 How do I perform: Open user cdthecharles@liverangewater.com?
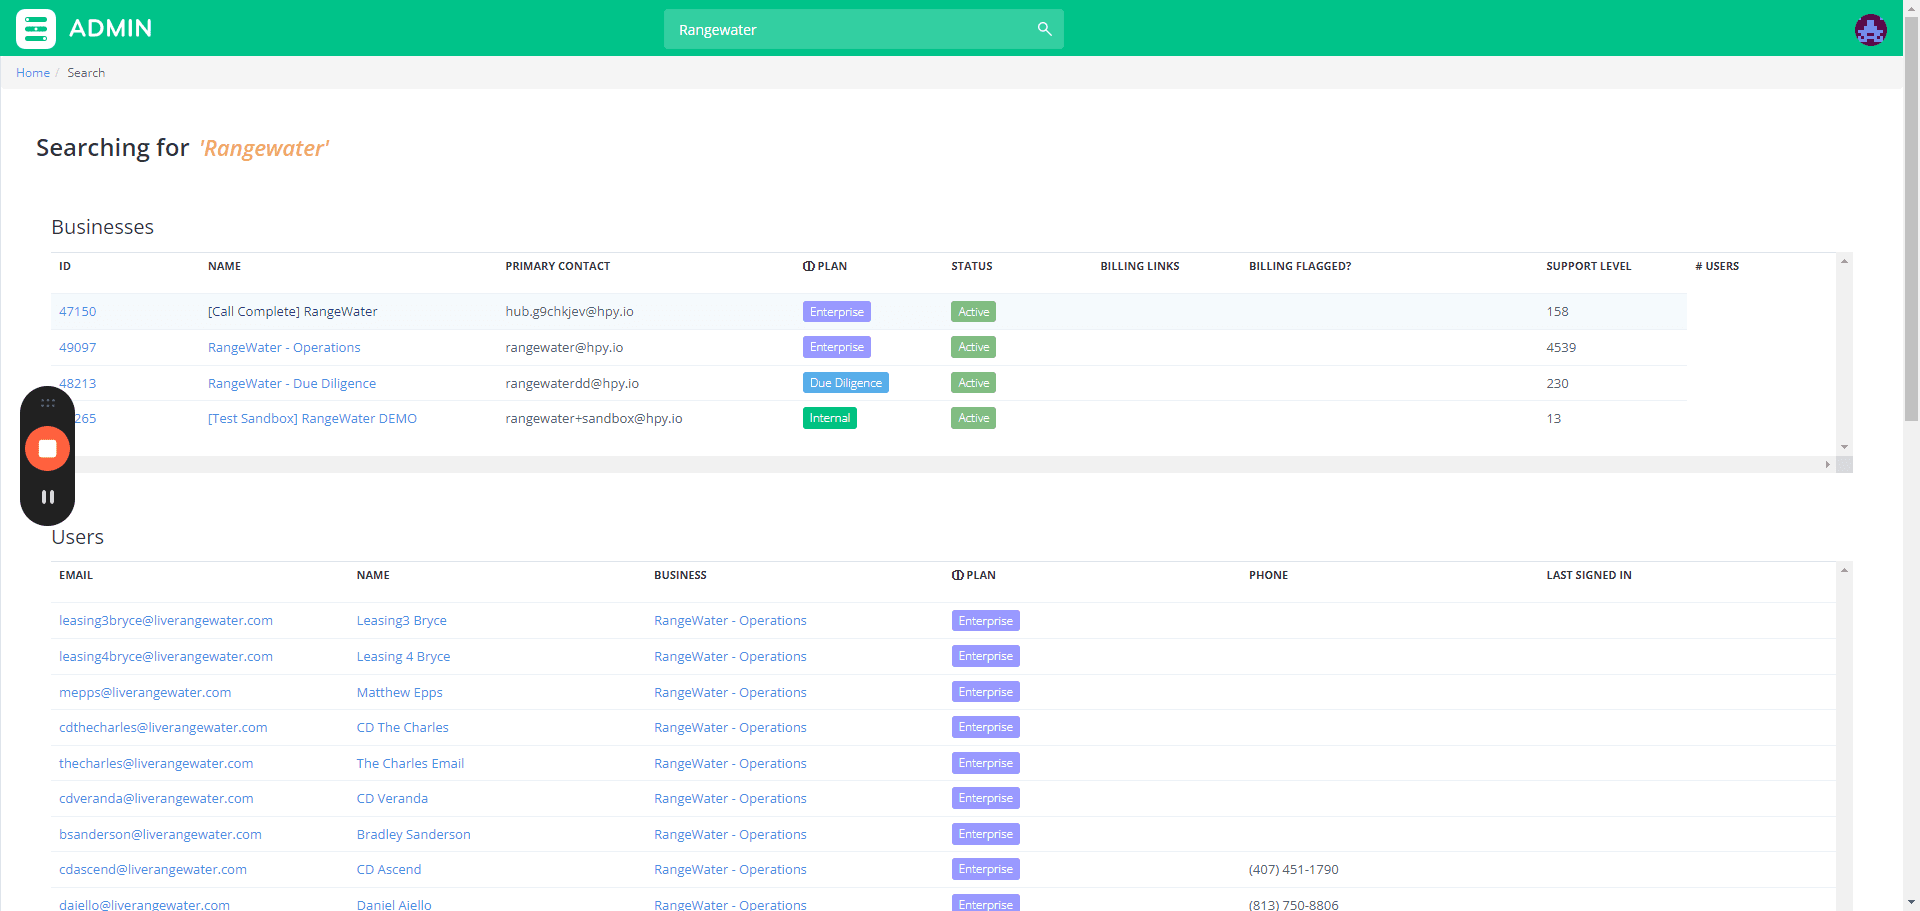point(163,728)
